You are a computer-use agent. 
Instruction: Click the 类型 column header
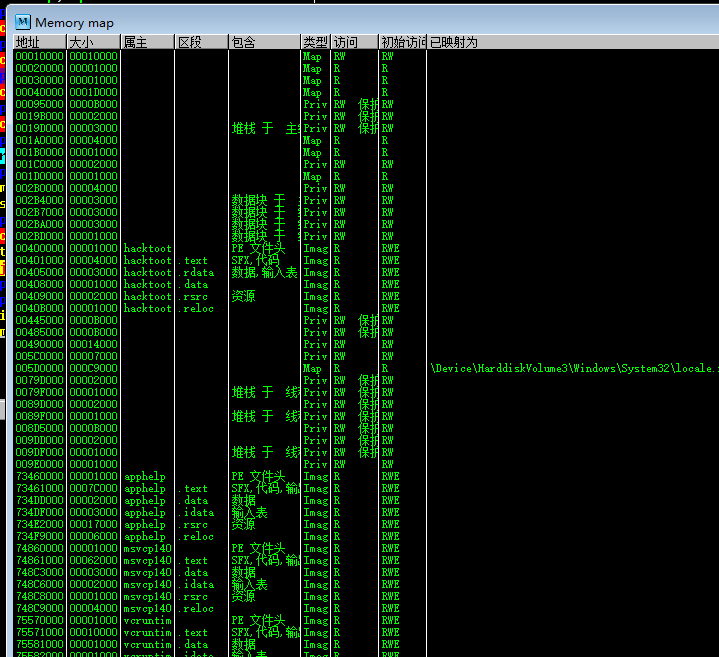point(315,42)
